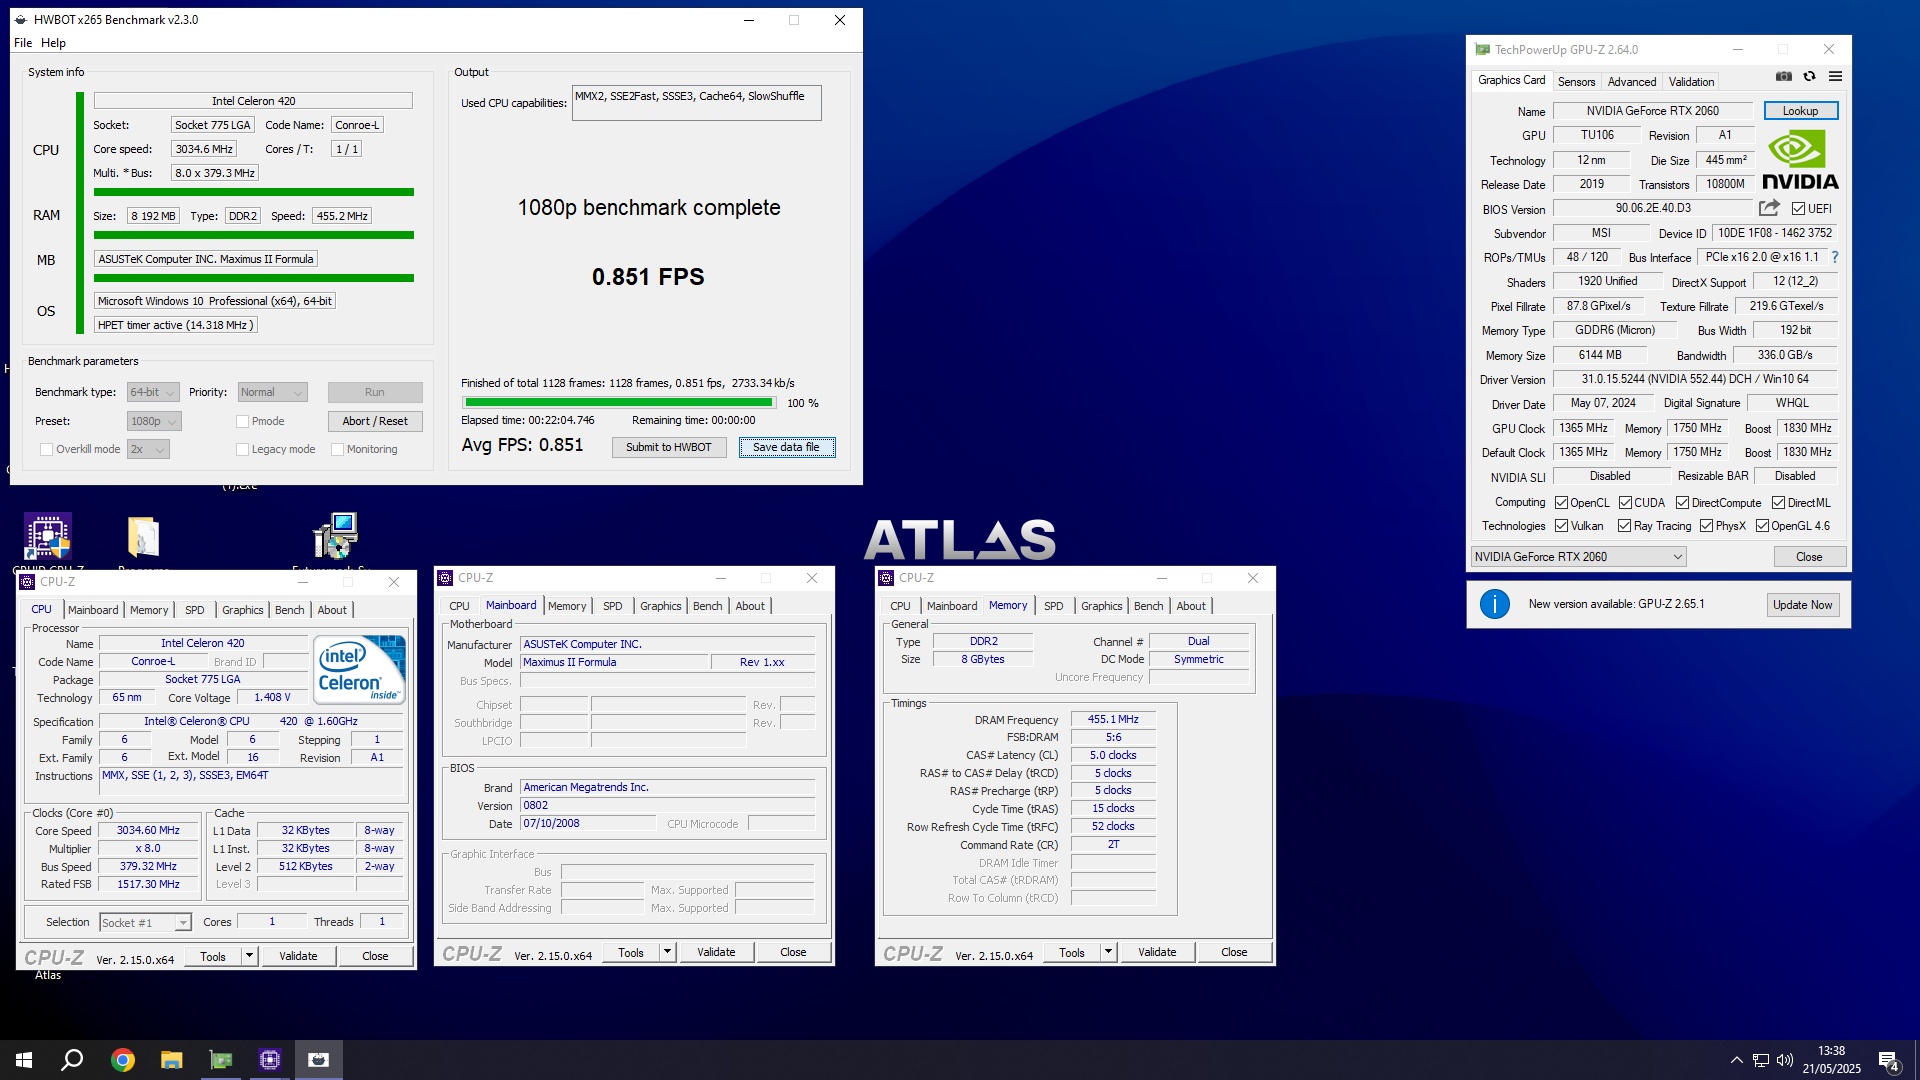The height and width of the screenshot is (1080, 1920).
Task: Switch to HWBOT x265 taskbar item
Action: click(x=319, y=1060)
